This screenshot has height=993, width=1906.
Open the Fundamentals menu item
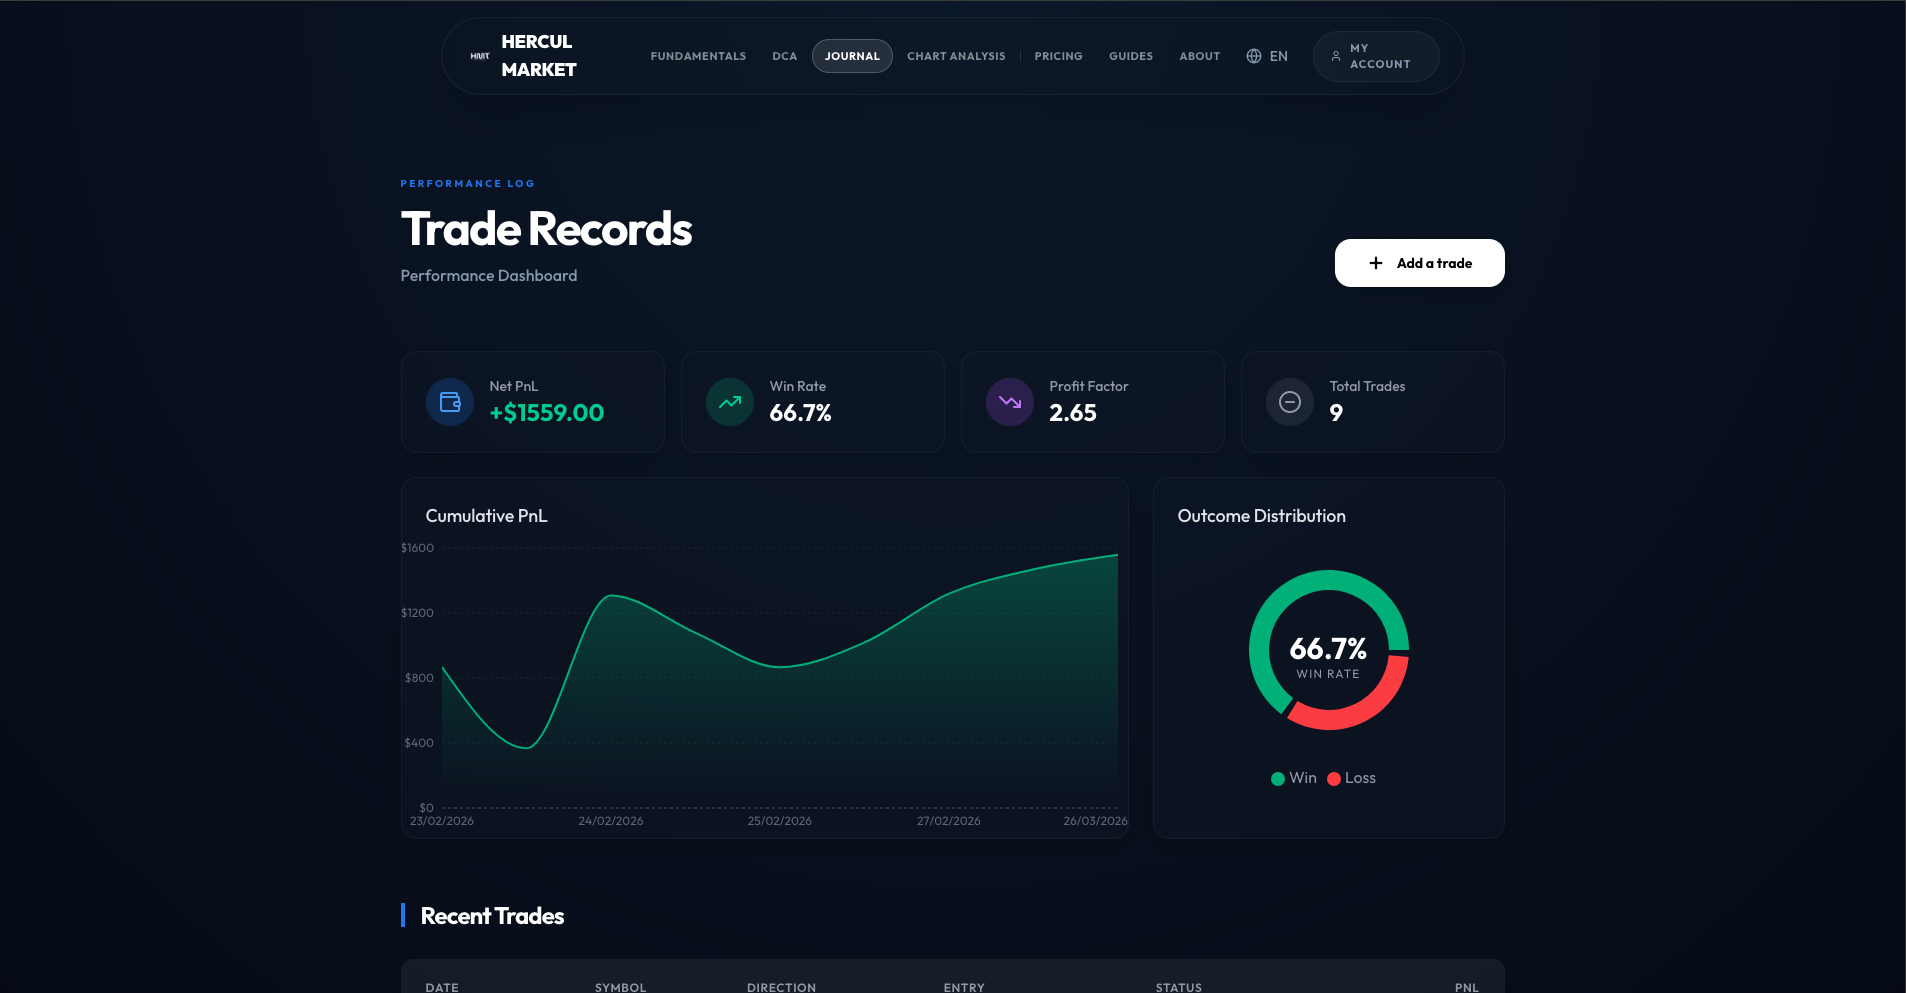(x=698, y=56)
